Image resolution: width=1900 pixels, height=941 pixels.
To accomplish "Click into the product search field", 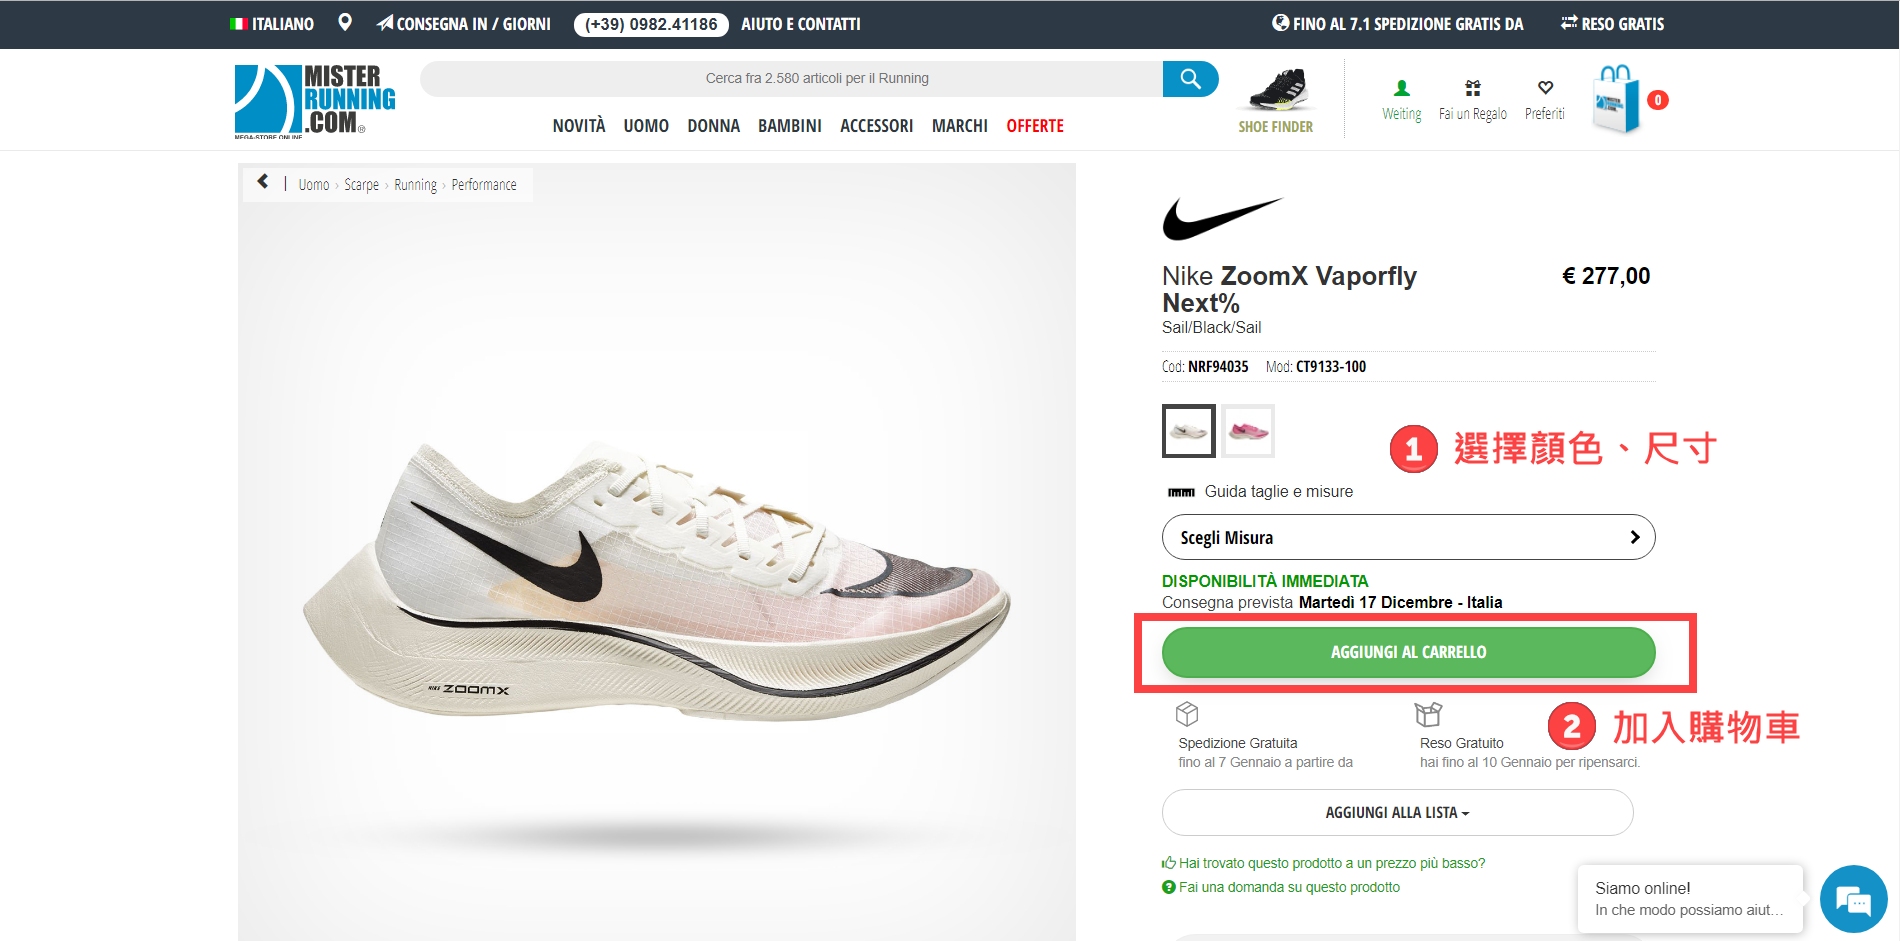I will pos(790,79).
